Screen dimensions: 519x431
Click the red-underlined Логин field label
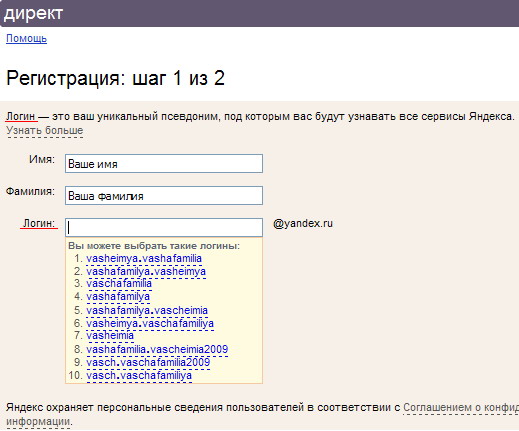(39, 223)
